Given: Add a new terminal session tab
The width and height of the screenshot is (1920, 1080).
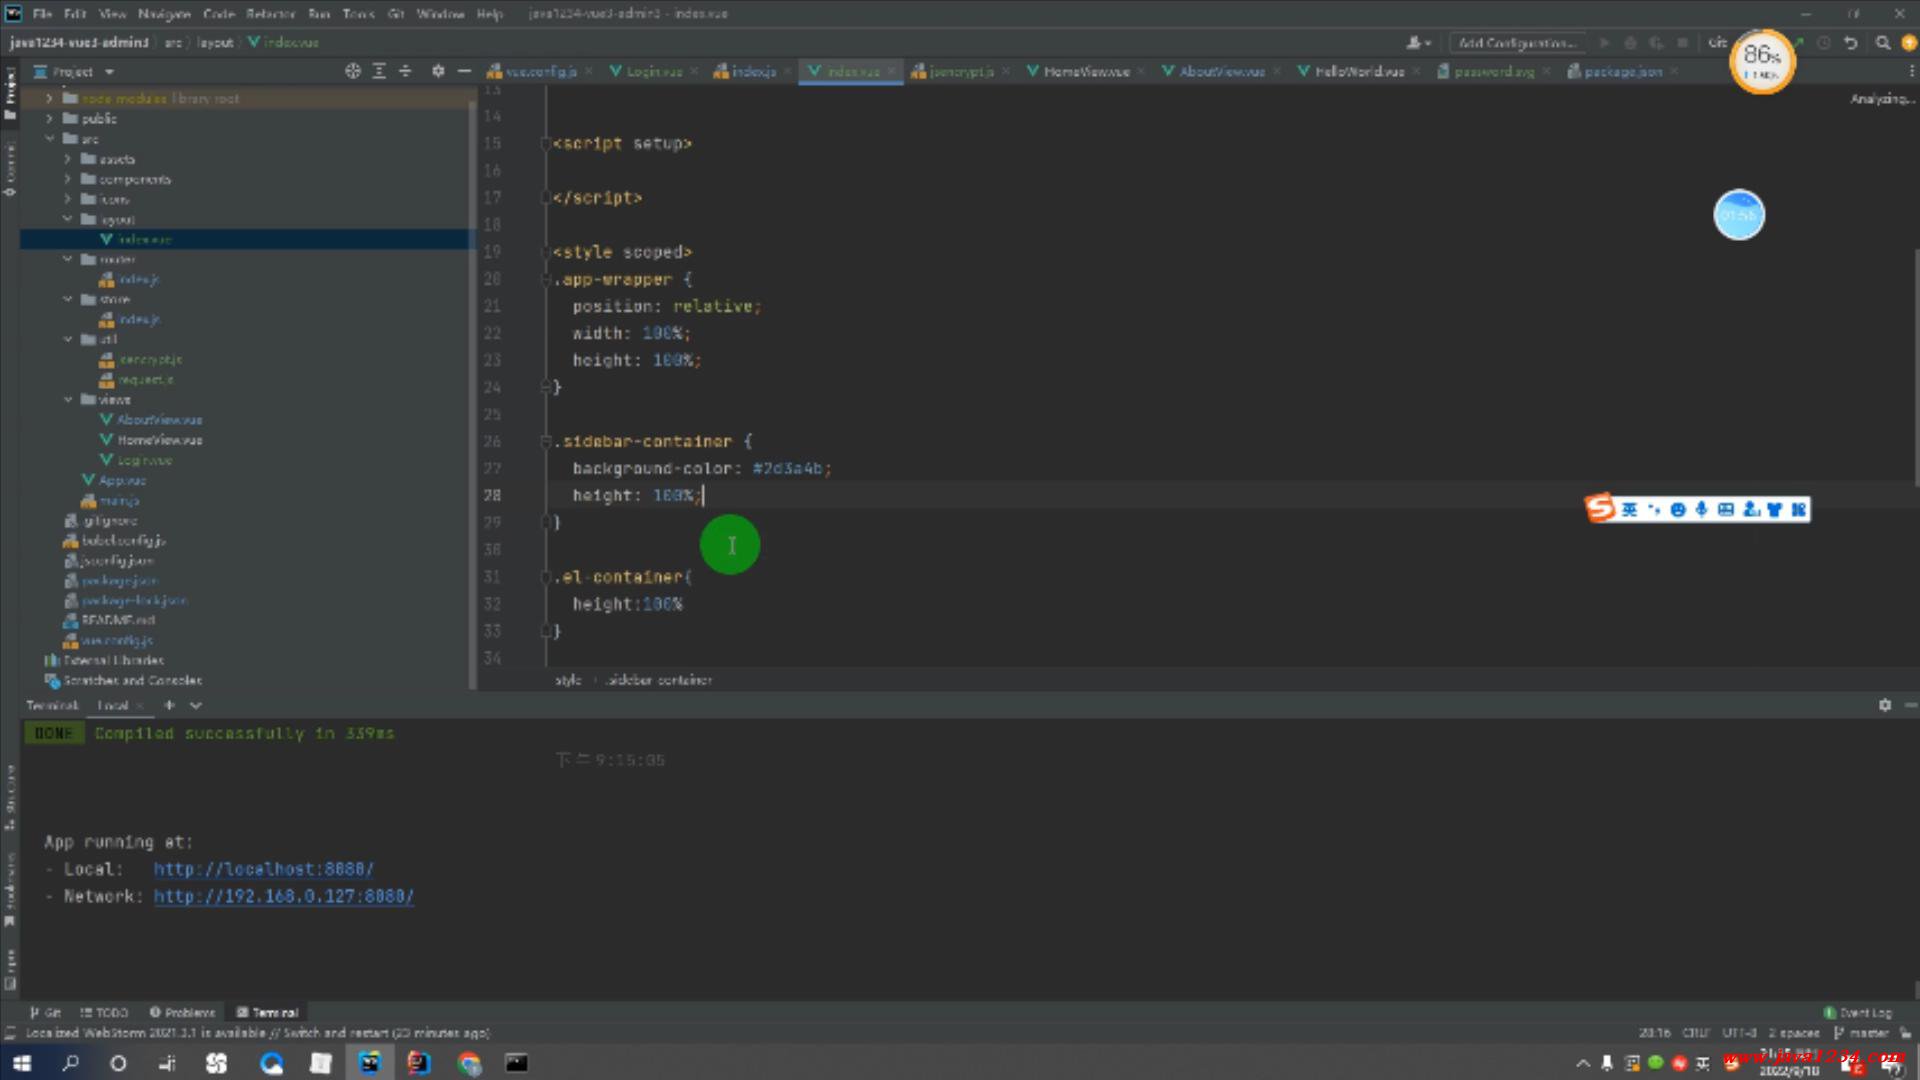Looking at the screenshot, I should click(x=169, y=705).
